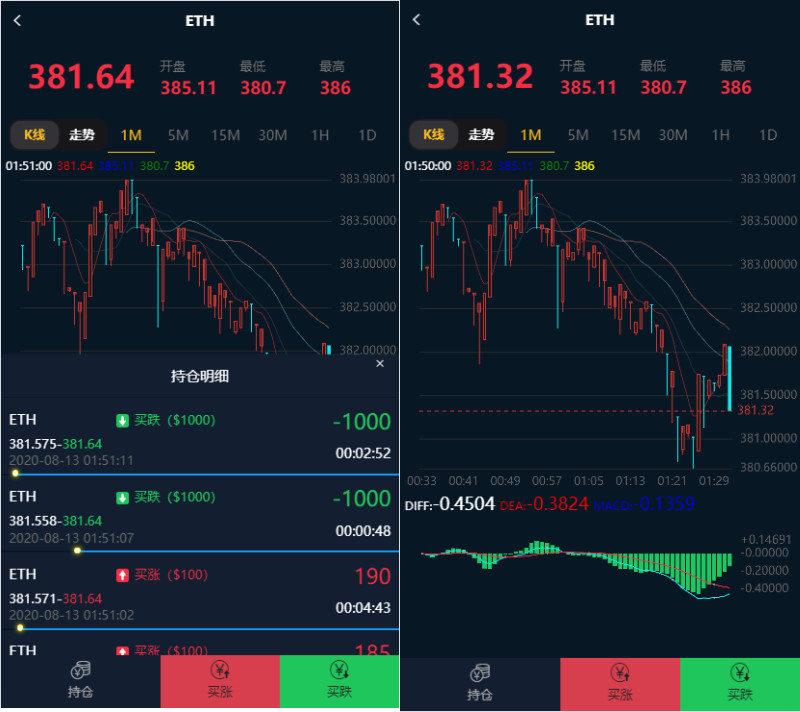Select 走势 toggle on right screen
This screenshot has height=712, width=800.
[481, 135]
